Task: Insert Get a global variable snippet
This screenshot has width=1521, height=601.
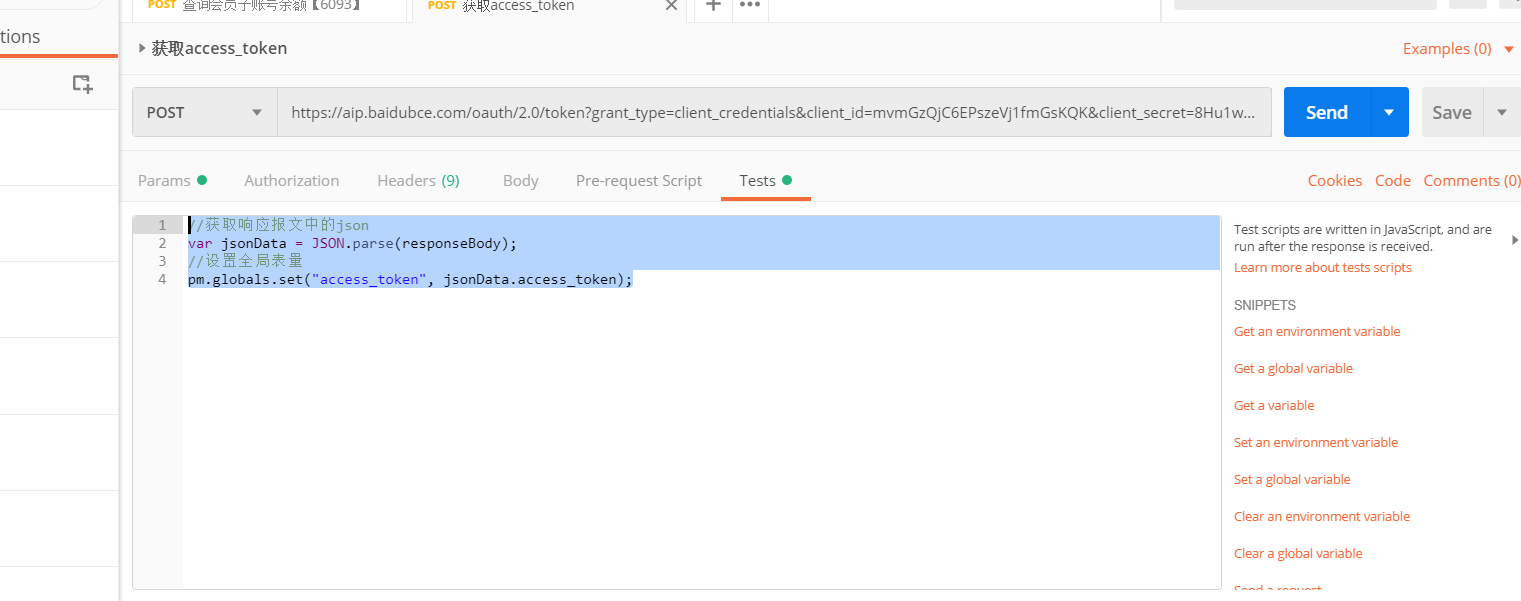Action: click(x=1293, y=368)
